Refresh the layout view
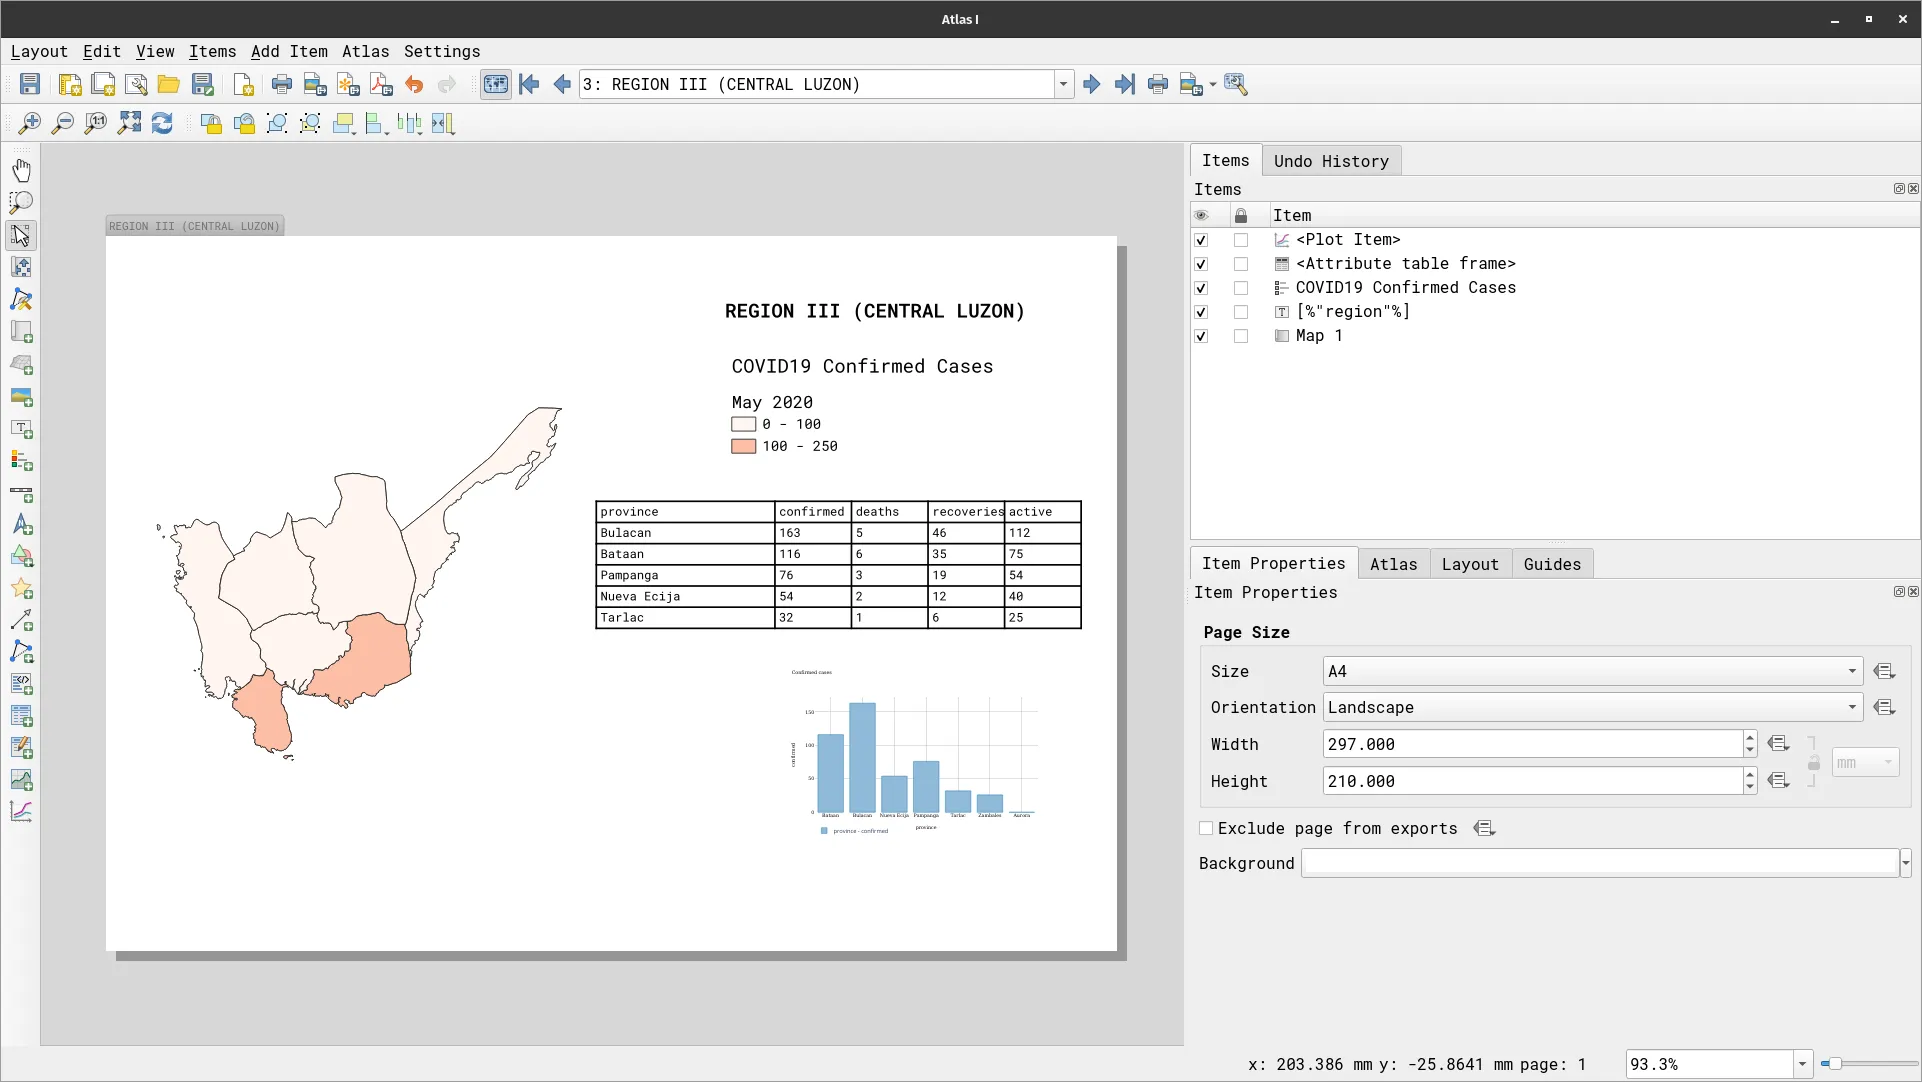 [x=162, y=123]
